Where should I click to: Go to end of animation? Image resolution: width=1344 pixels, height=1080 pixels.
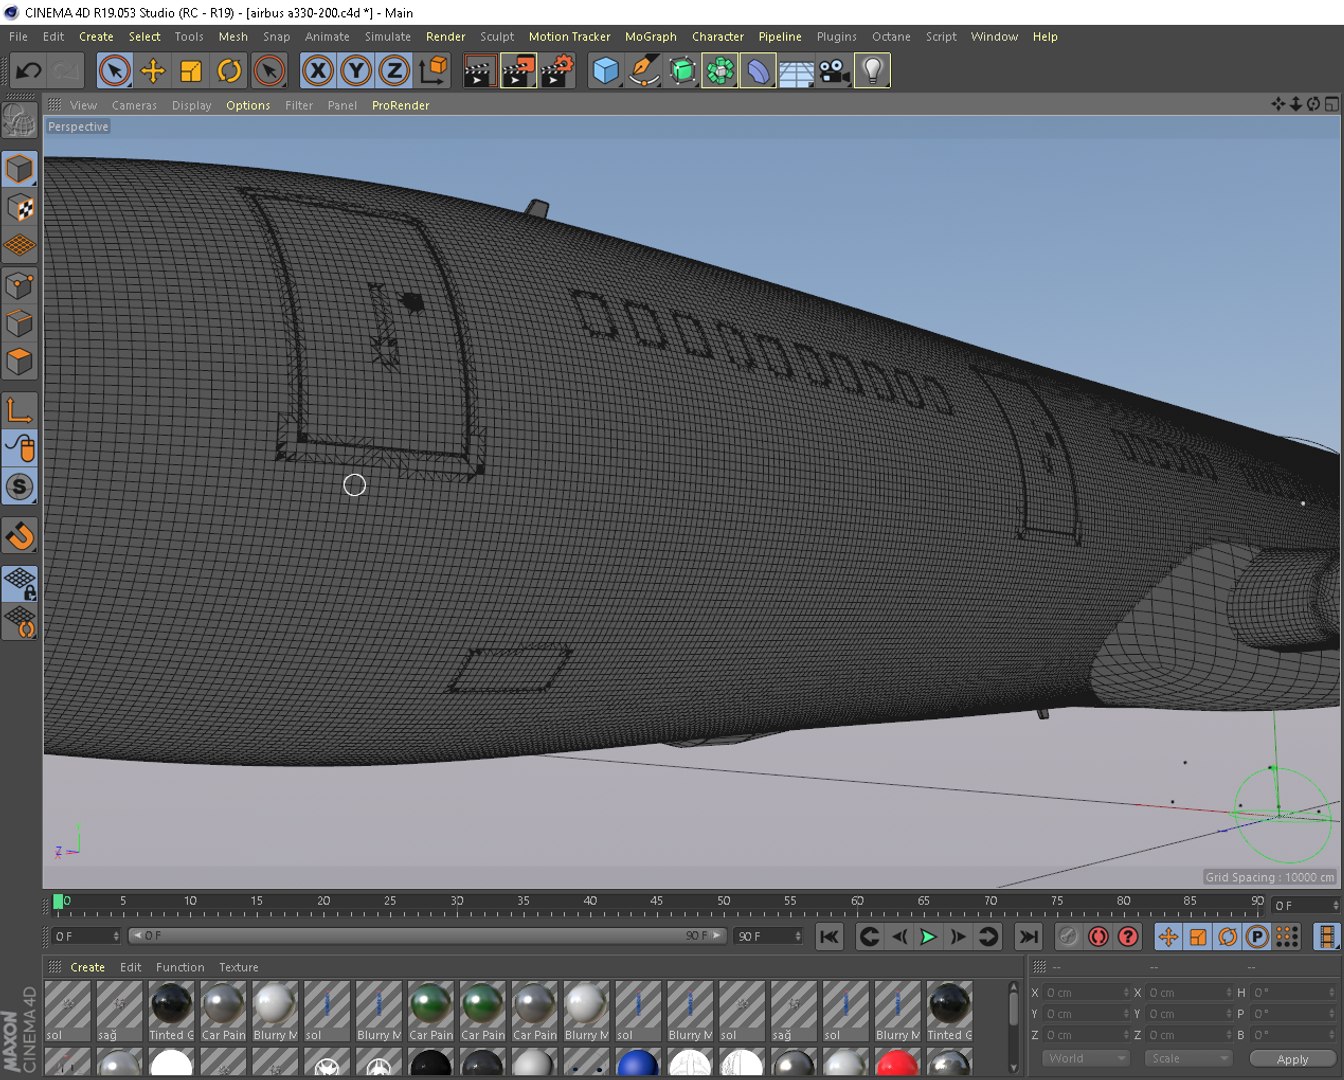(x=1028, y=937)
